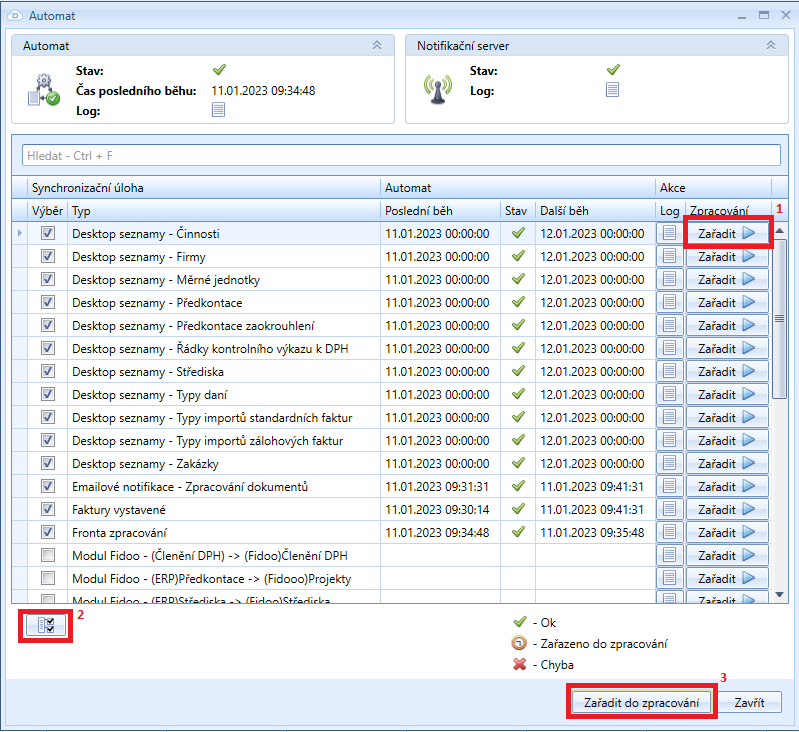Open log for Desktop seznamy - Střediska
The width and height of the screenshot is (799, 732).
tap(669, 371)
